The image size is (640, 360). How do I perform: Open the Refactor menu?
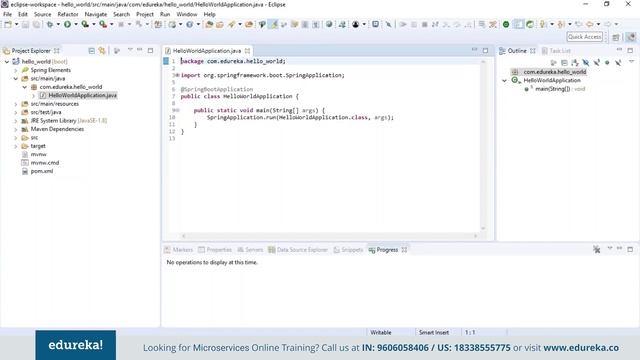point(68,14)
